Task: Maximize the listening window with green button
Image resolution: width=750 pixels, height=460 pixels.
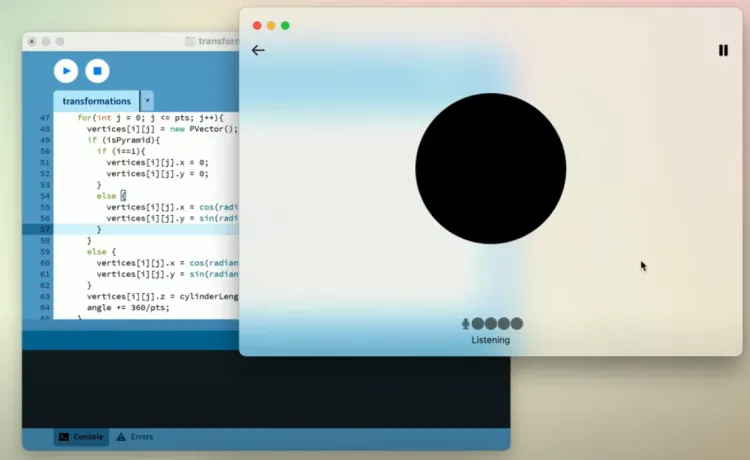Action: coord(285,25)
